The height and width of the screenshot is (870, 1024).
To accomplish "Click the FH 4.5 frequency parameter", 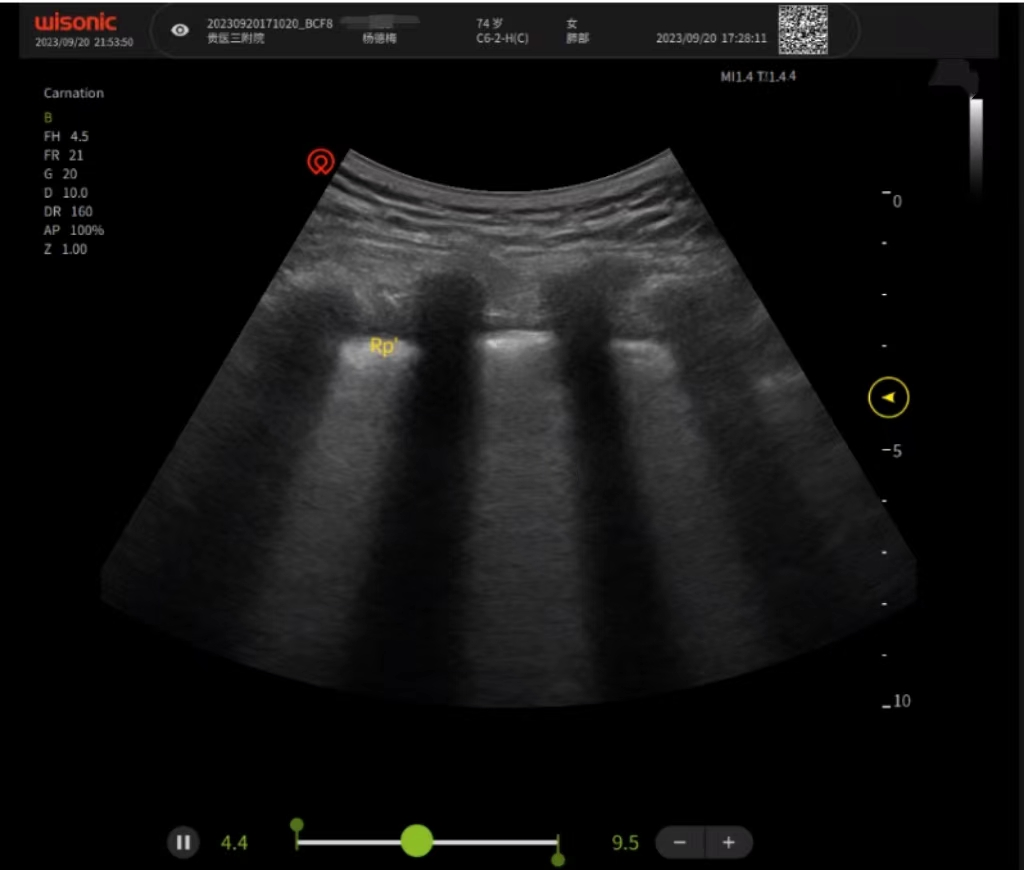I will [x=66, y=136].
